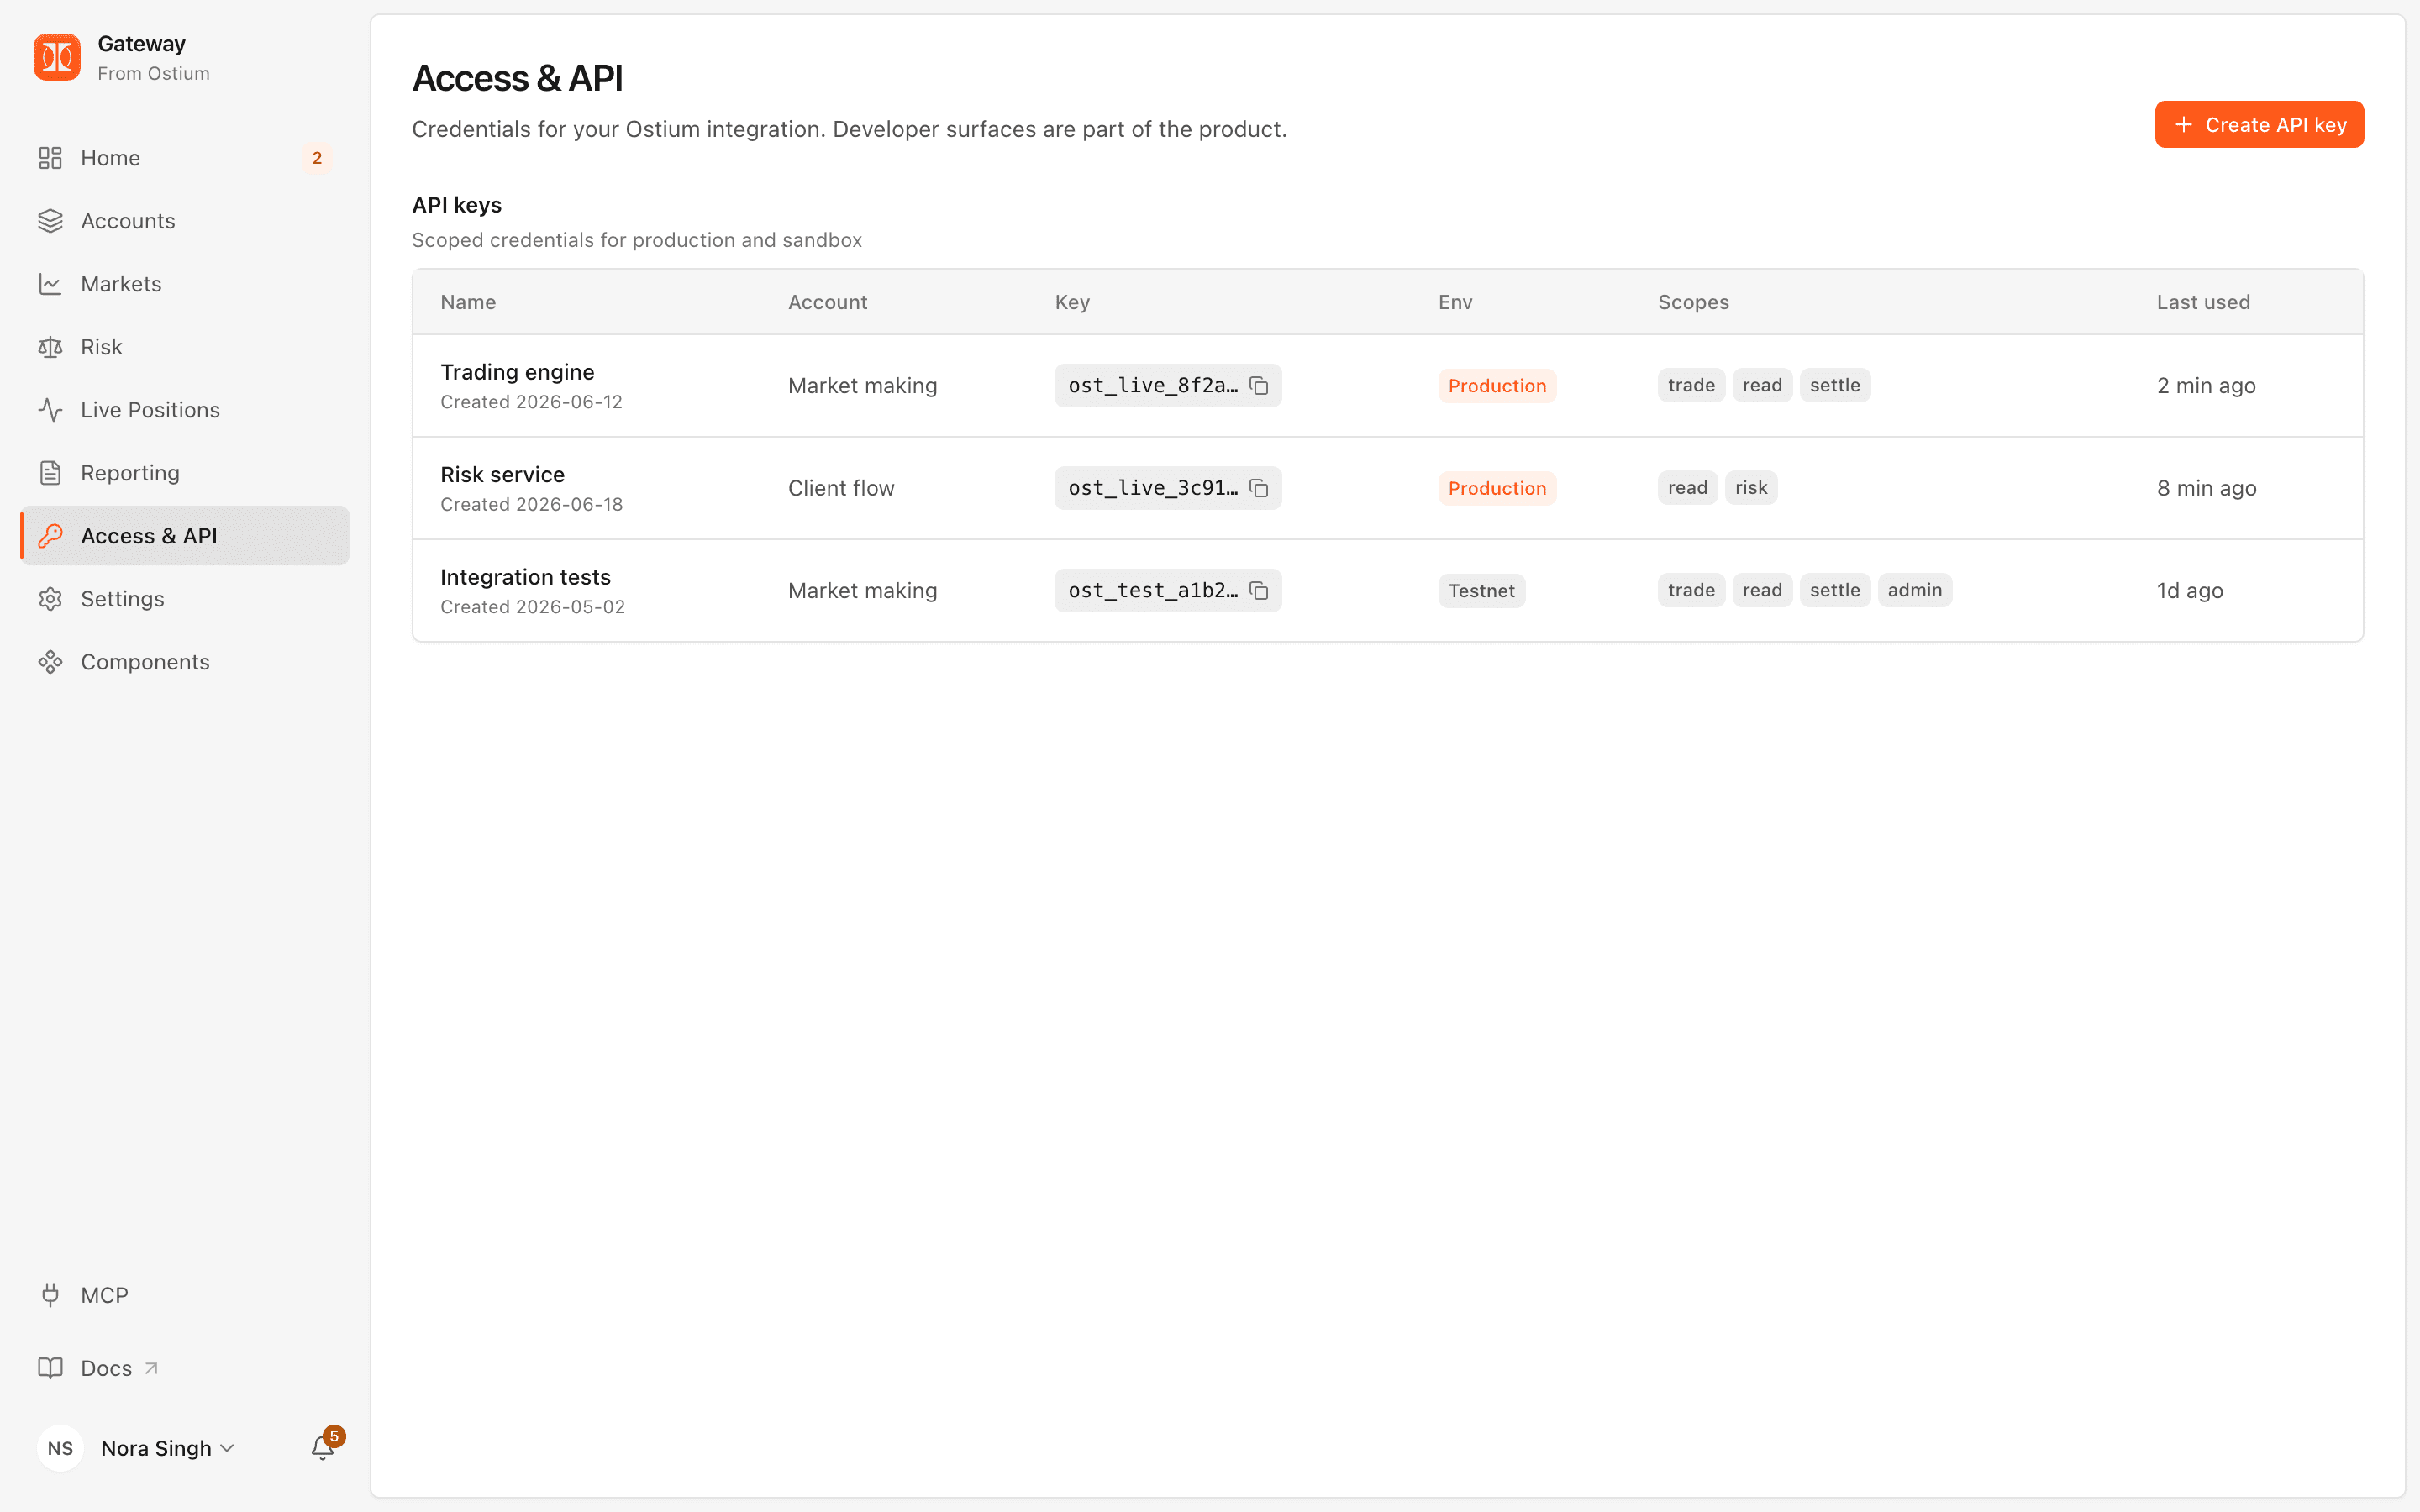Screen dimensions: 2420x1512
Task: Click read scope on Risk service row
Action: [x=1687, y=488]
